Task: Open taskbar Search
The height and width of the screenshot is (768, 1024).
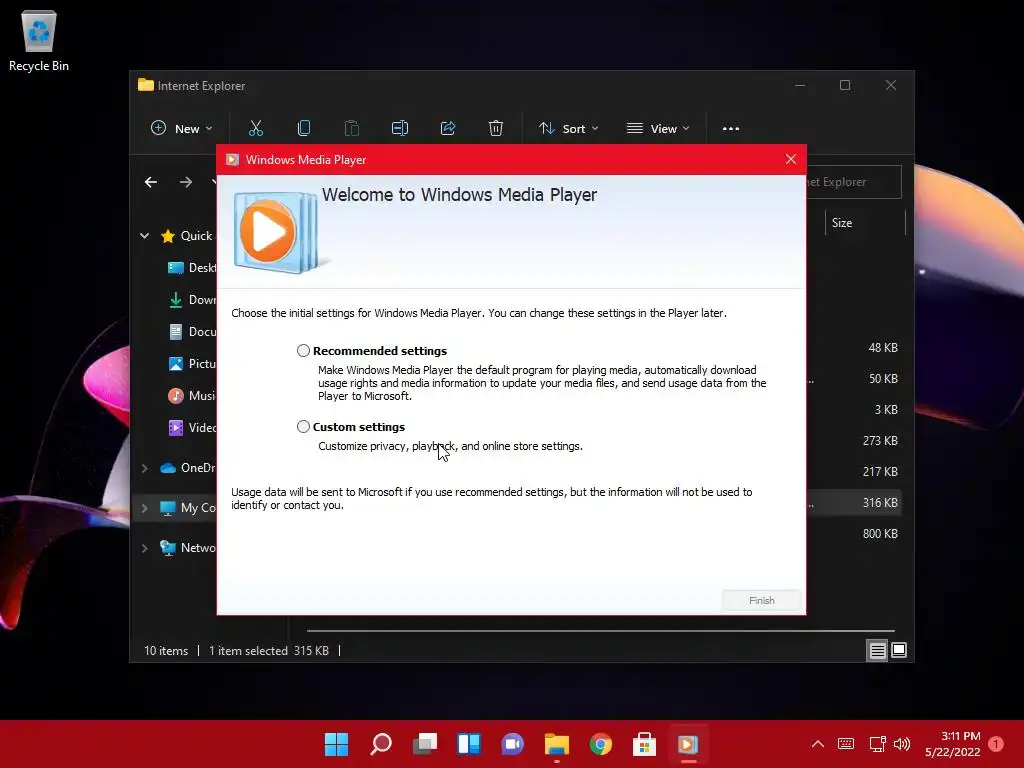Action: tap(381, 744)
